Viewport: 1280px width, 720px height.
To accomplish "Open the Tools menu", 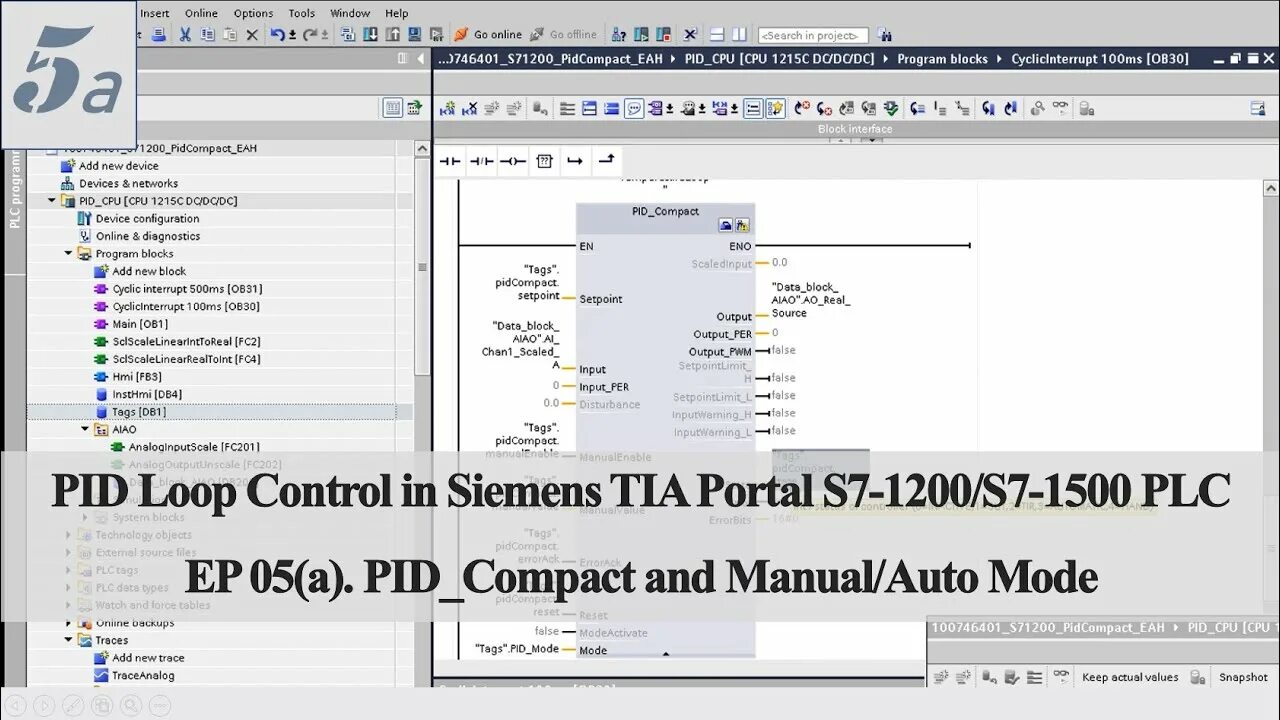I will pyautogui.click(x=301, y=13).
